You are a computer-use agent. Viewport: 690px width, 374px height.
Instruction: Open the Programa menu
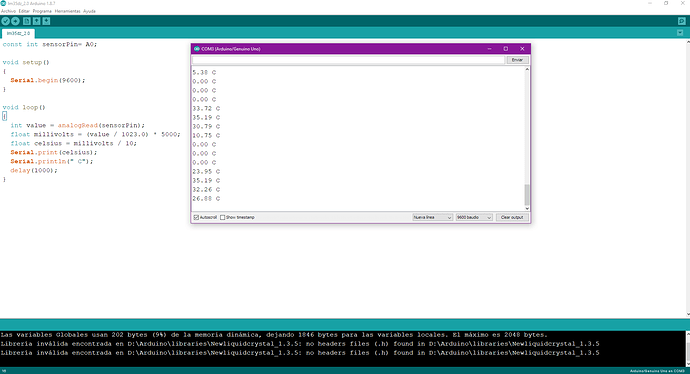(42, 11)
